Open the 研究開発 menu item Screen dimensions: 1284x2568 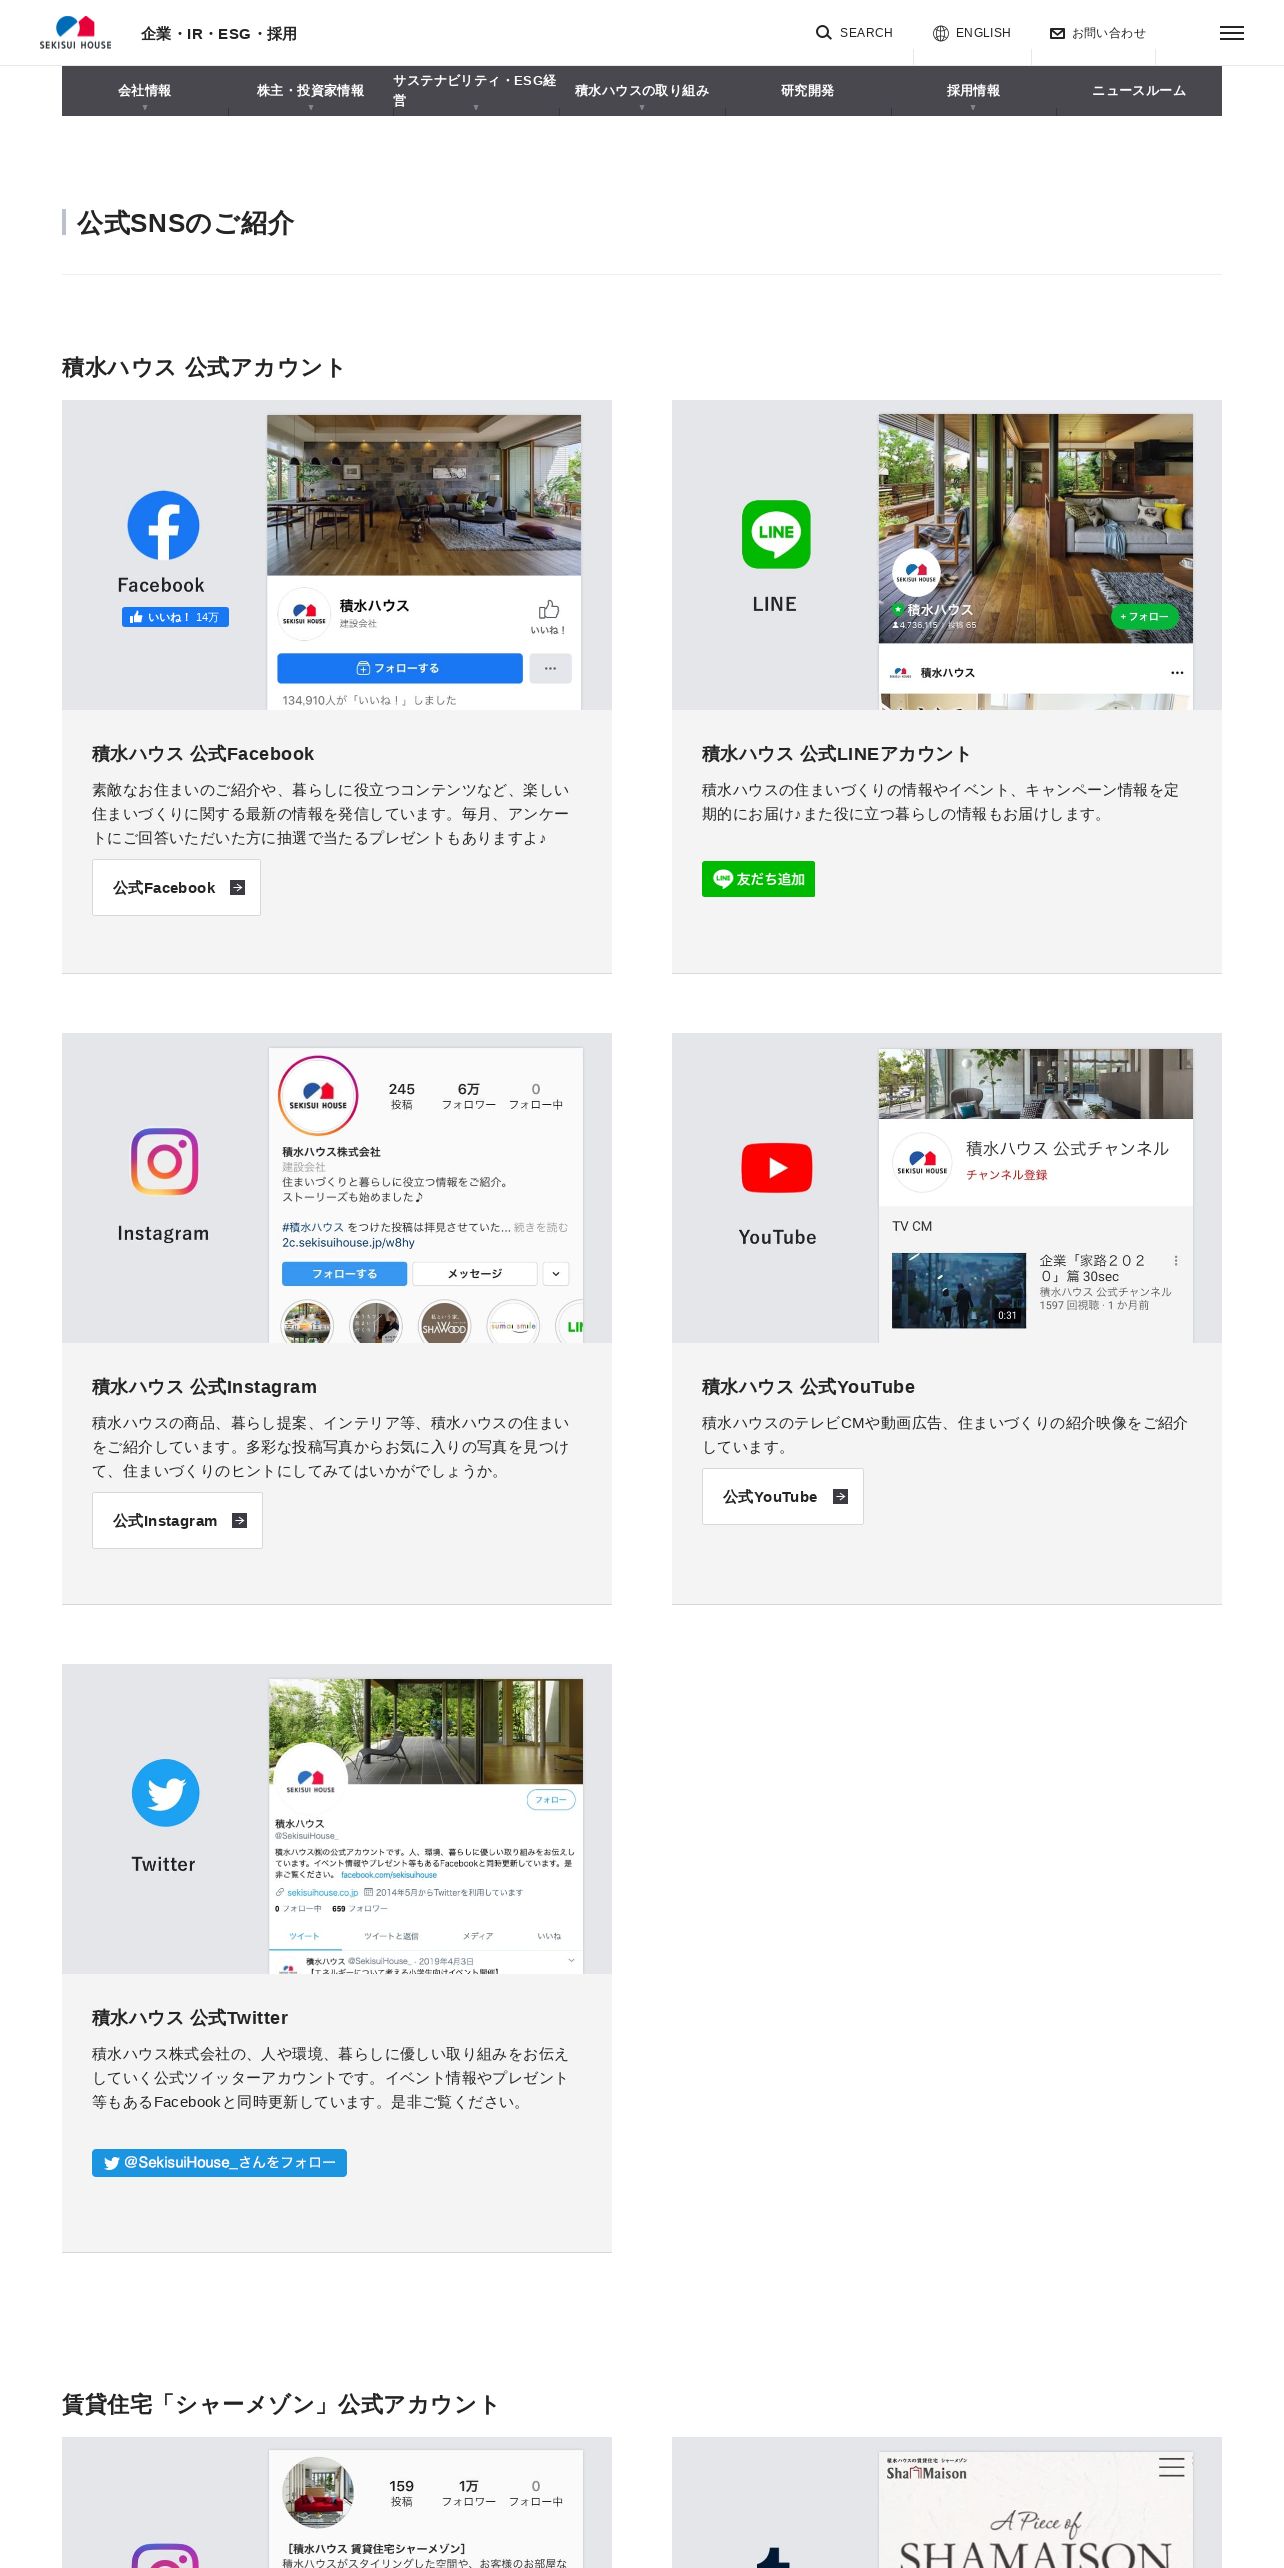click(807, 91)
